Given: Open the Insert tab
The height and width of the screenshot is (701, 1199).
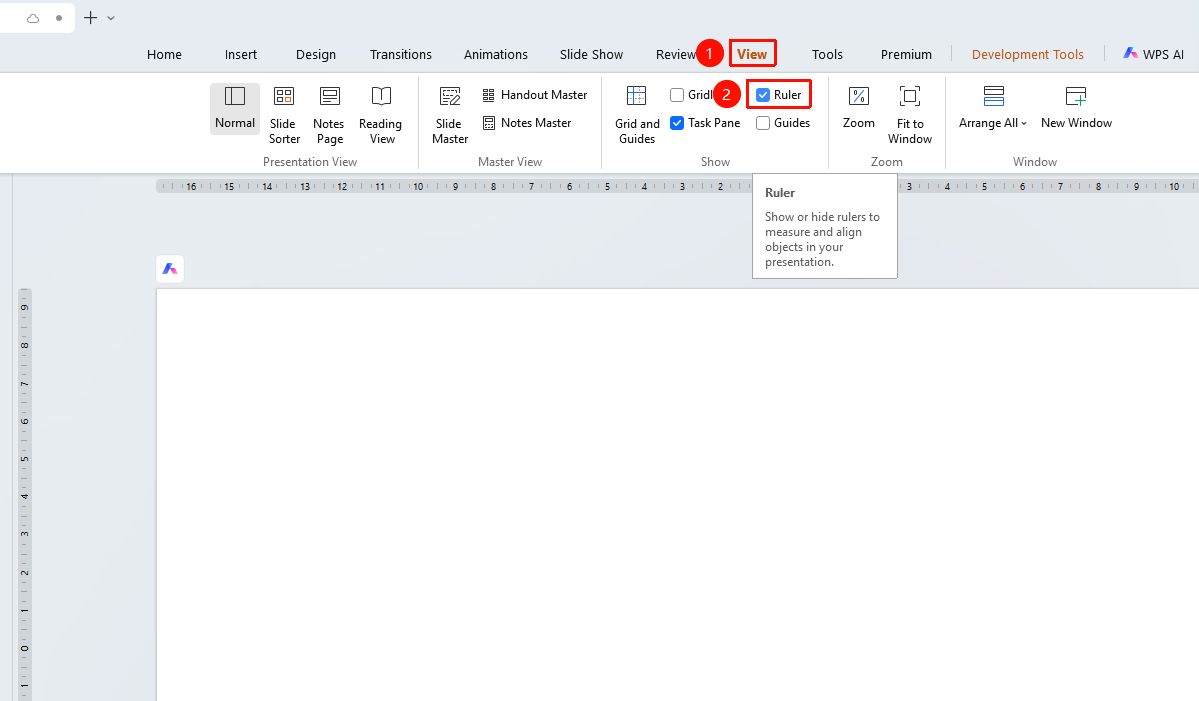Looking at the screenshot, I should tap(241, 54).
